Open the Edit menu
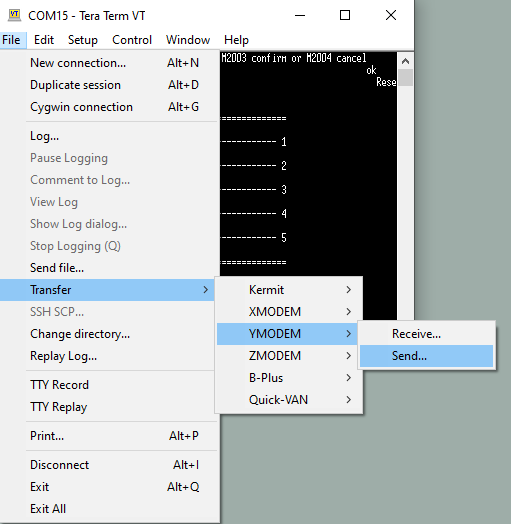Viewport: 511px width, 524px height. [44, 40]
